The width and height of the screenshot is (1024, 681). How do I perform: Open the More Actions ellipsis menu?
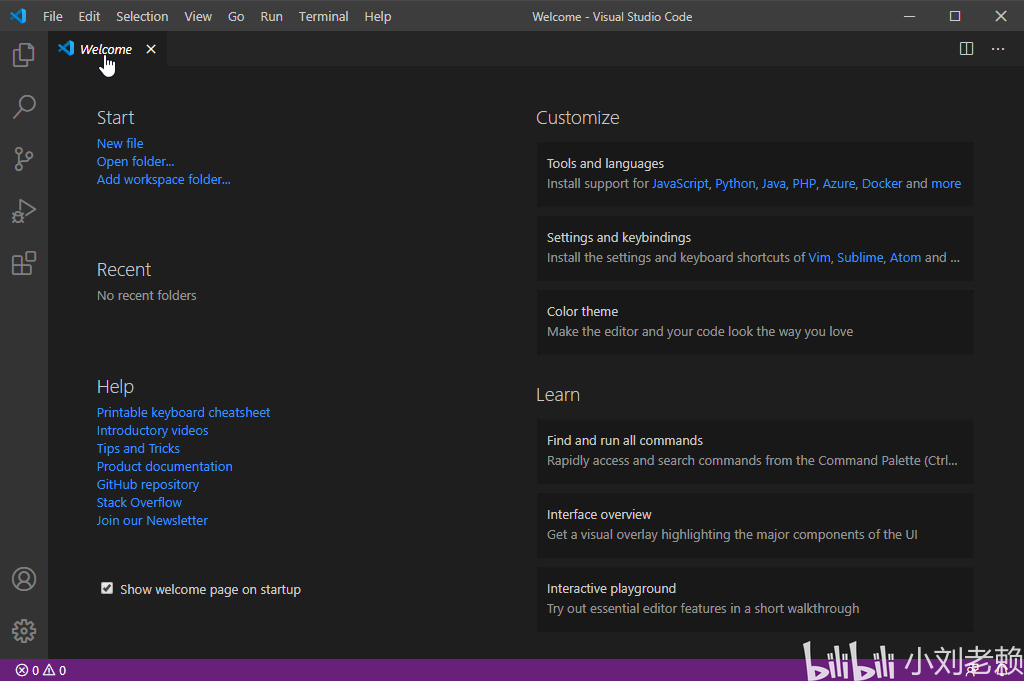point(998,49)
